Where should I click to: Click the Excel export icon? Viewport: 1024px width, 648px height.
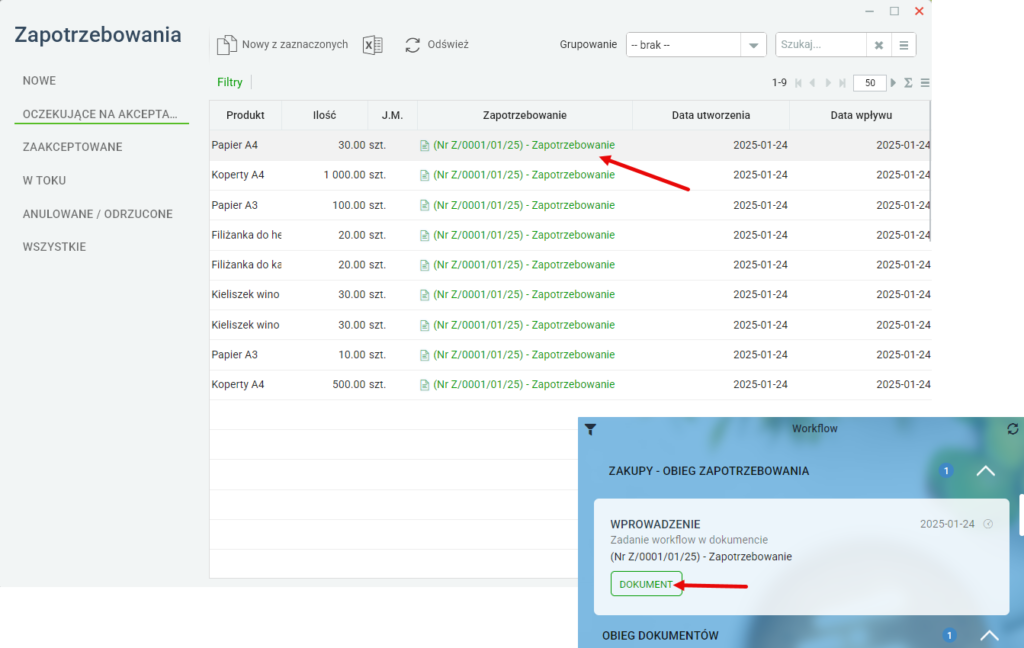(372, 45)
